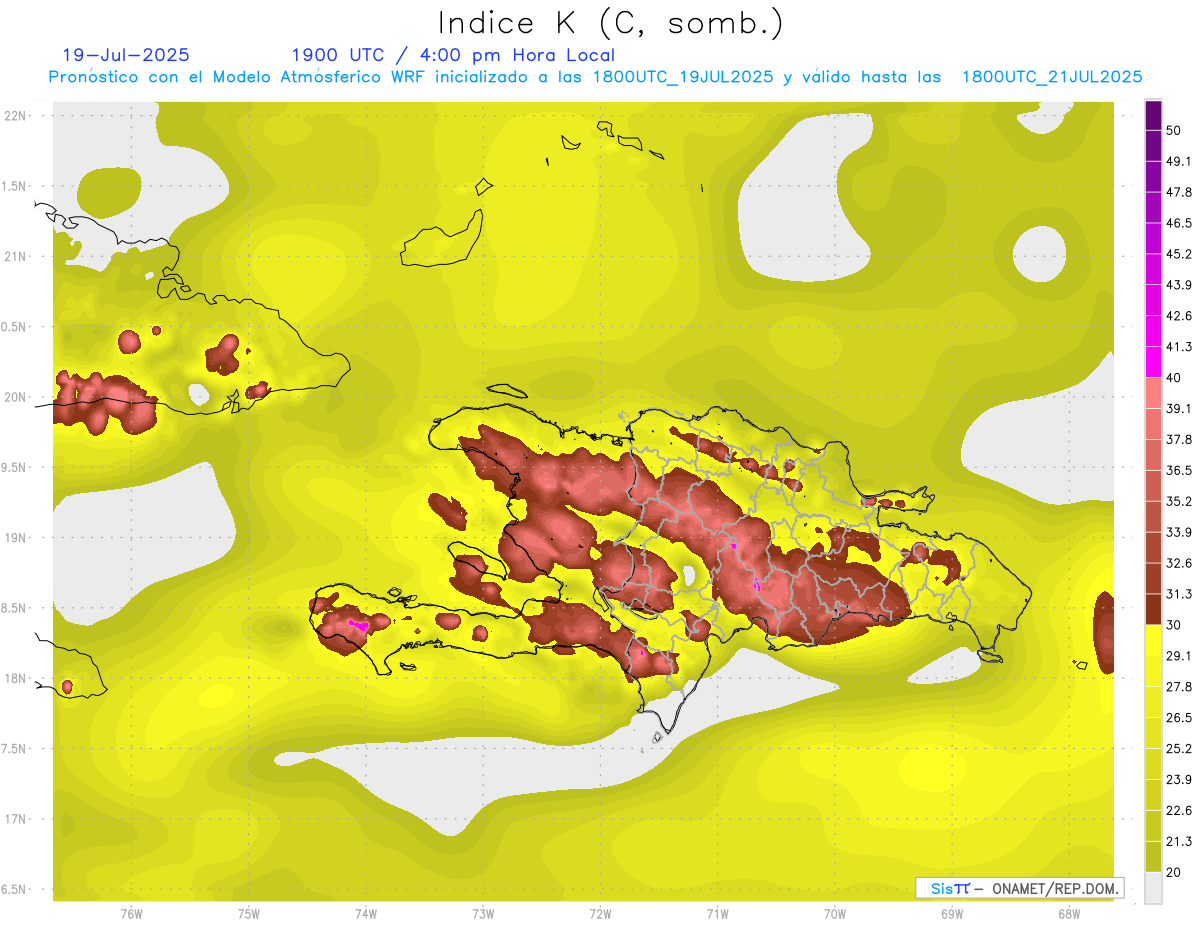The width and height of the screenshot is (1200, 927).
Task: Click "1900 UTC / 4:00 pm Hora Local"
Action: [x=453, y=55]
